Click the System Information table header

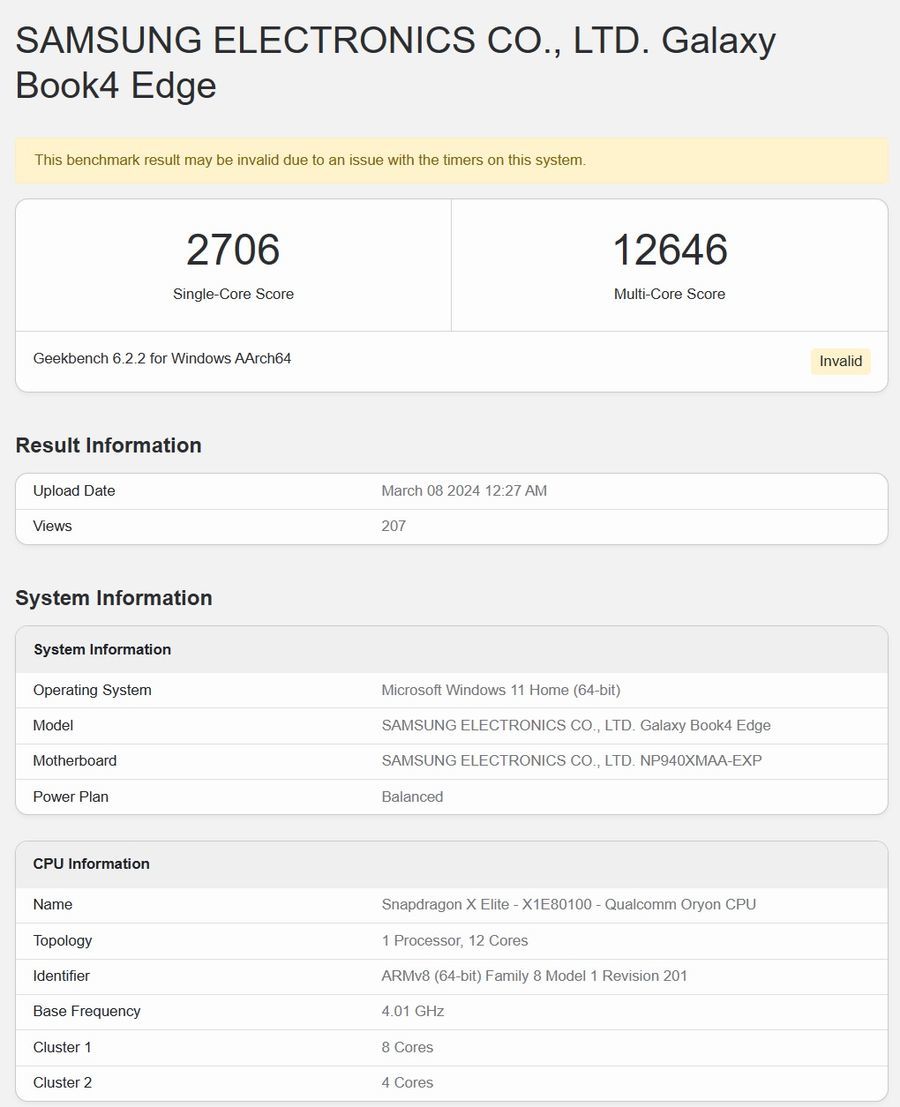tap(102, 650)
